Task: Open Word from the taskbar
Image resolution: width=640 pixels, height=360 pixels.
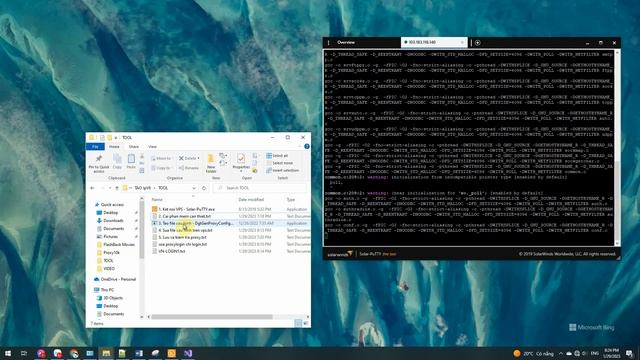Action: tap(139, 353)
